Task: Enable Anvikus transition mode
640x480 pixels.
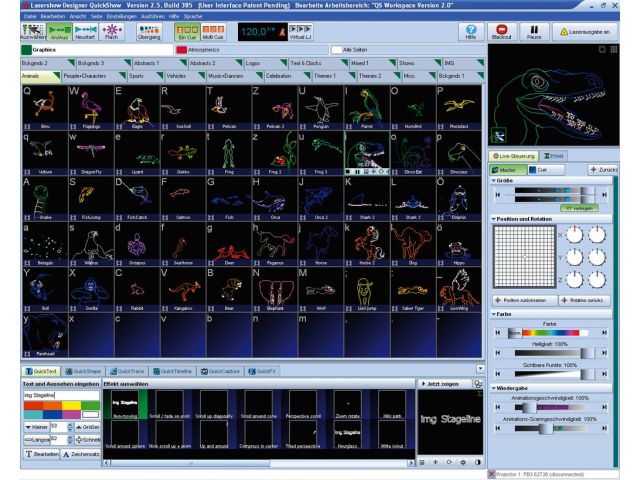Action: click(59, 32)
